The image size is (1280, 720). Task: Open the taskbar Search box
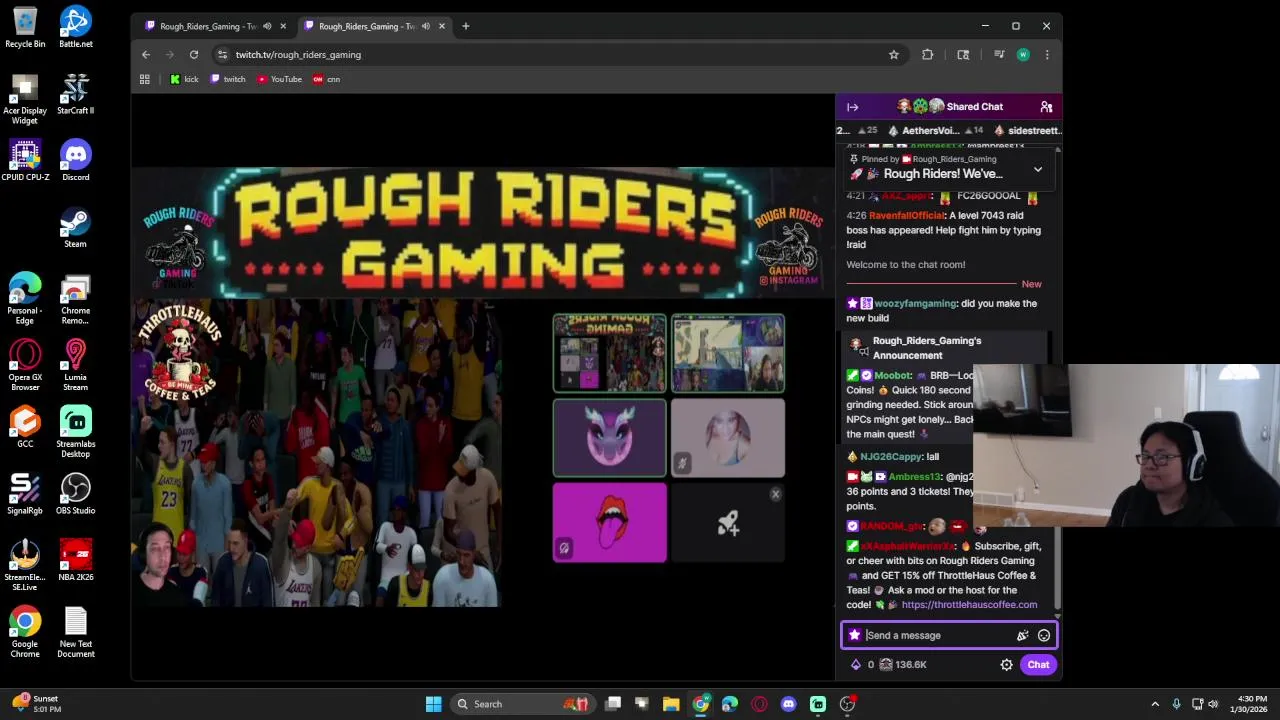(522, 704)
